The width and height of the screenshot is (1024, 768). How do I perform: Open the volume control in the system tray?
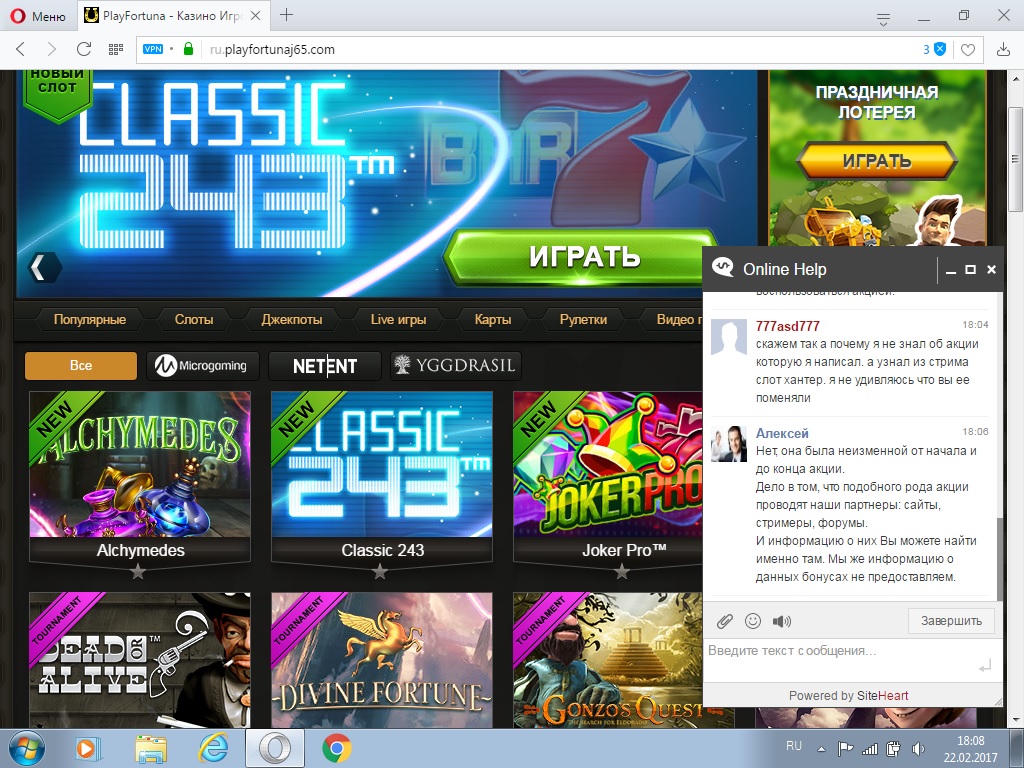918,749
